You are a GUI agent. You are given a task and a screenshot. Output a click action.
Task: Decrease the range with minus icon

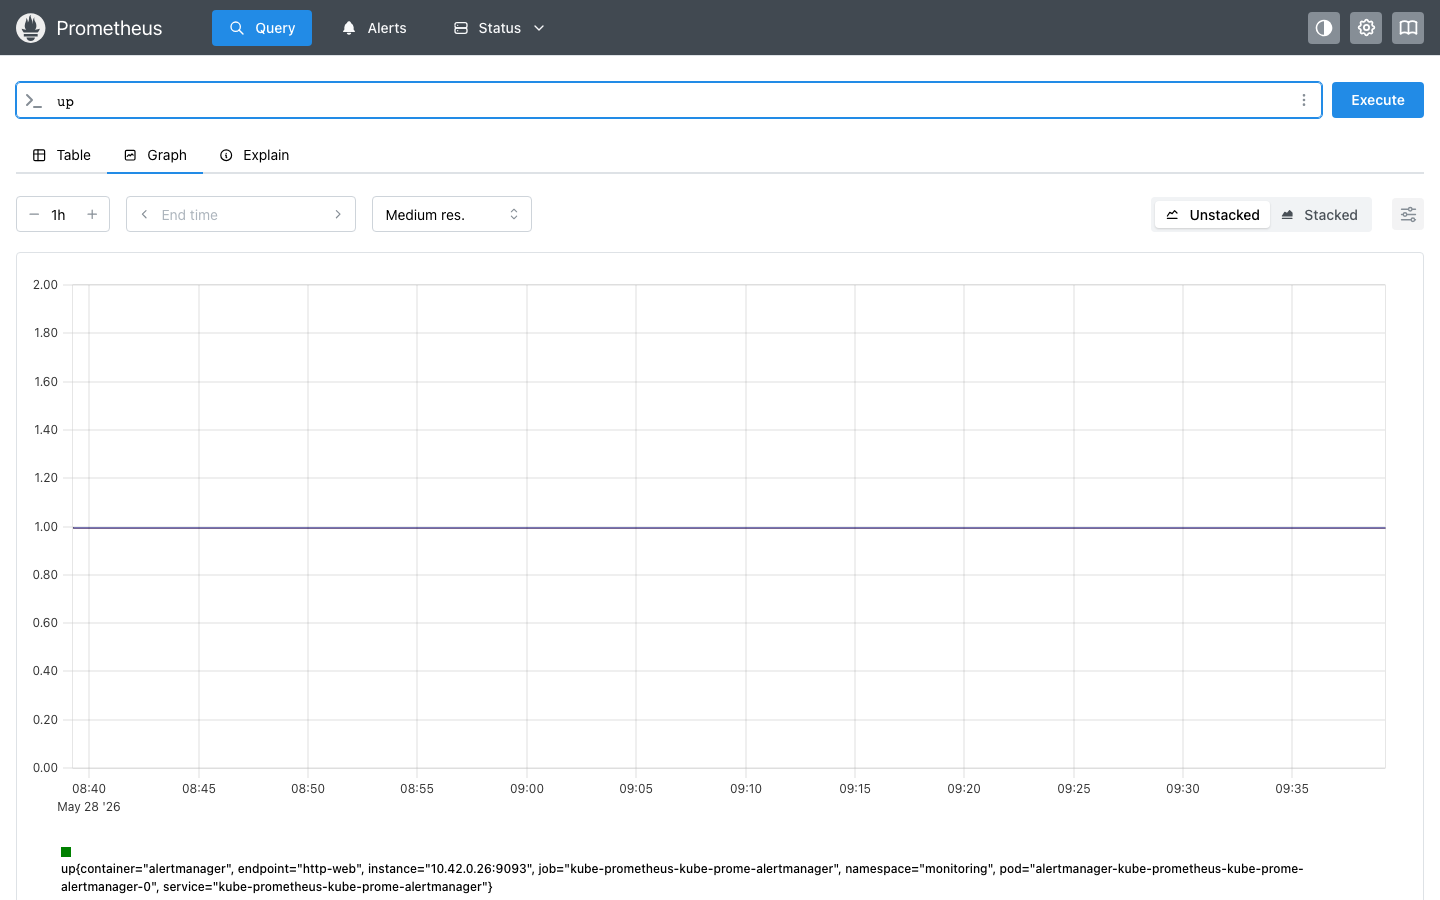pos(34,214)
